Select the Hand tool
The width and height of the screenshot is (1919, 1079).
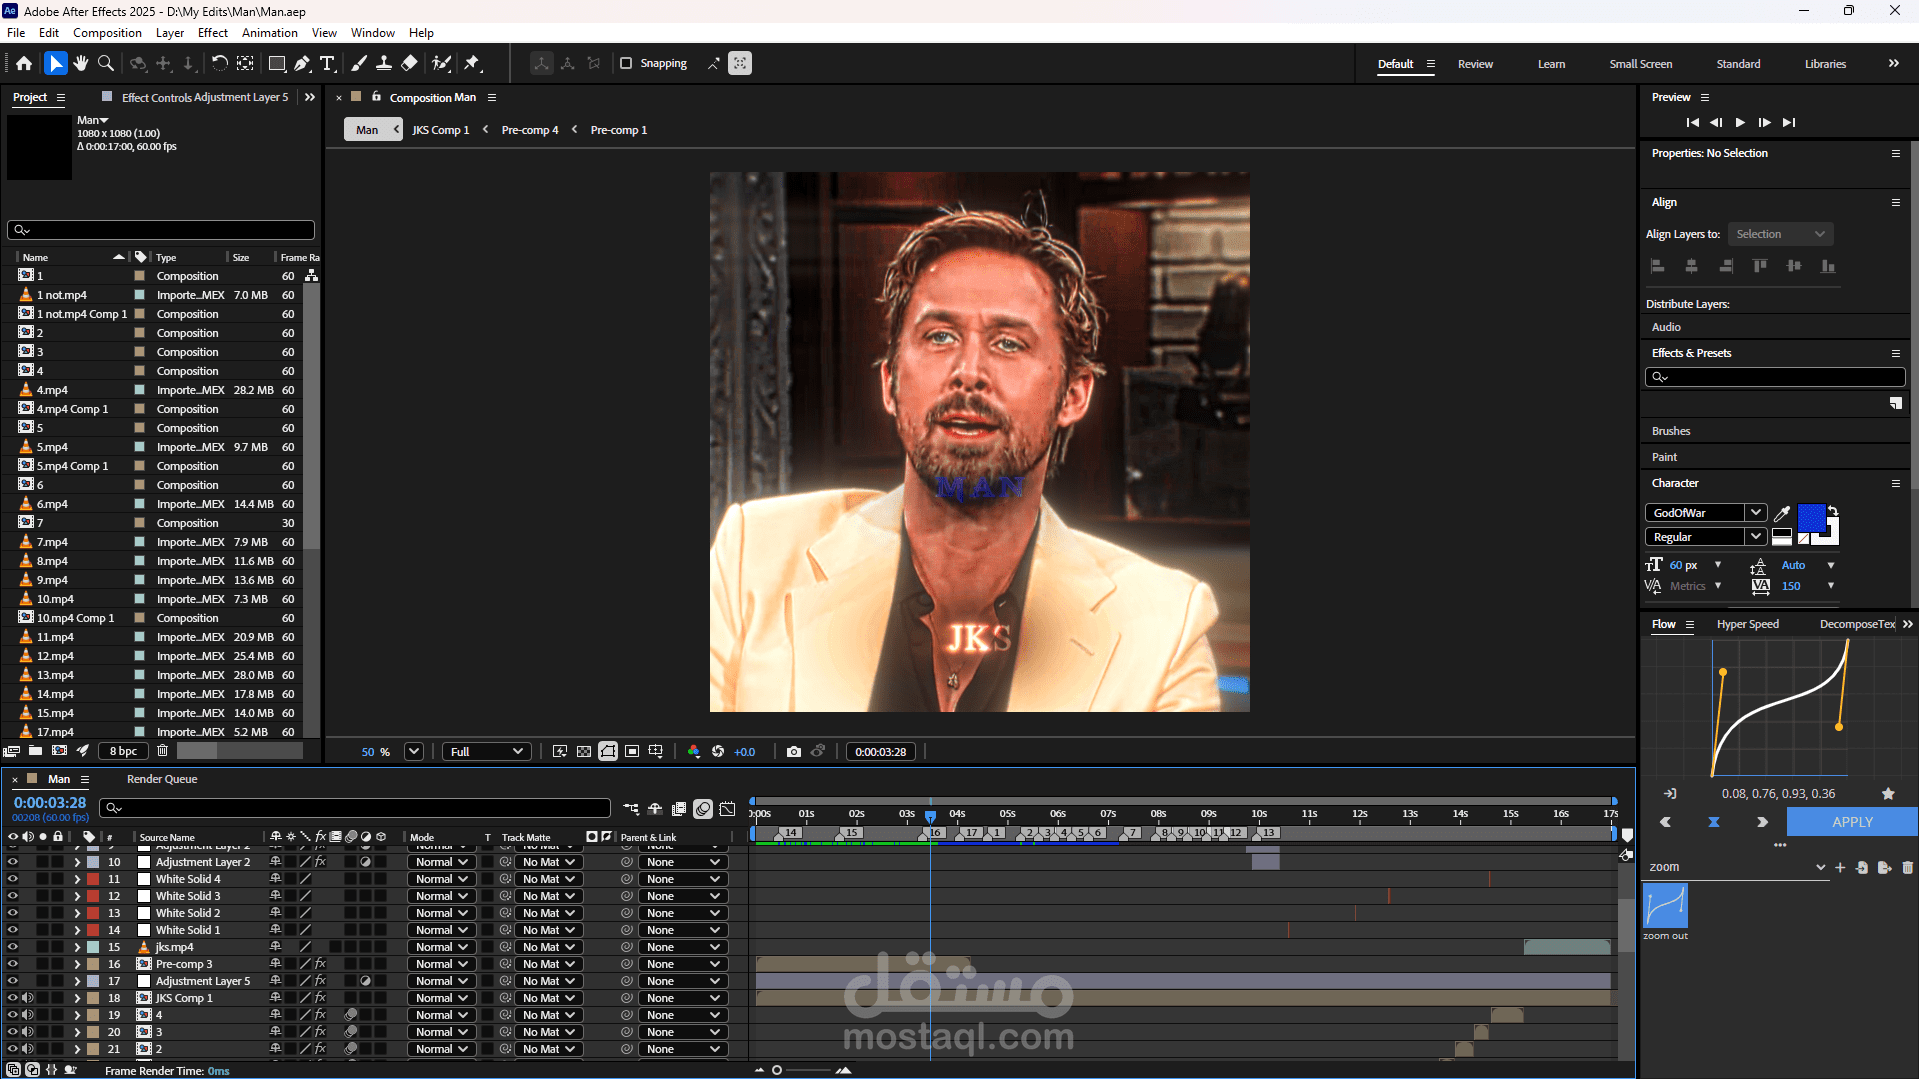click(81, 63)
